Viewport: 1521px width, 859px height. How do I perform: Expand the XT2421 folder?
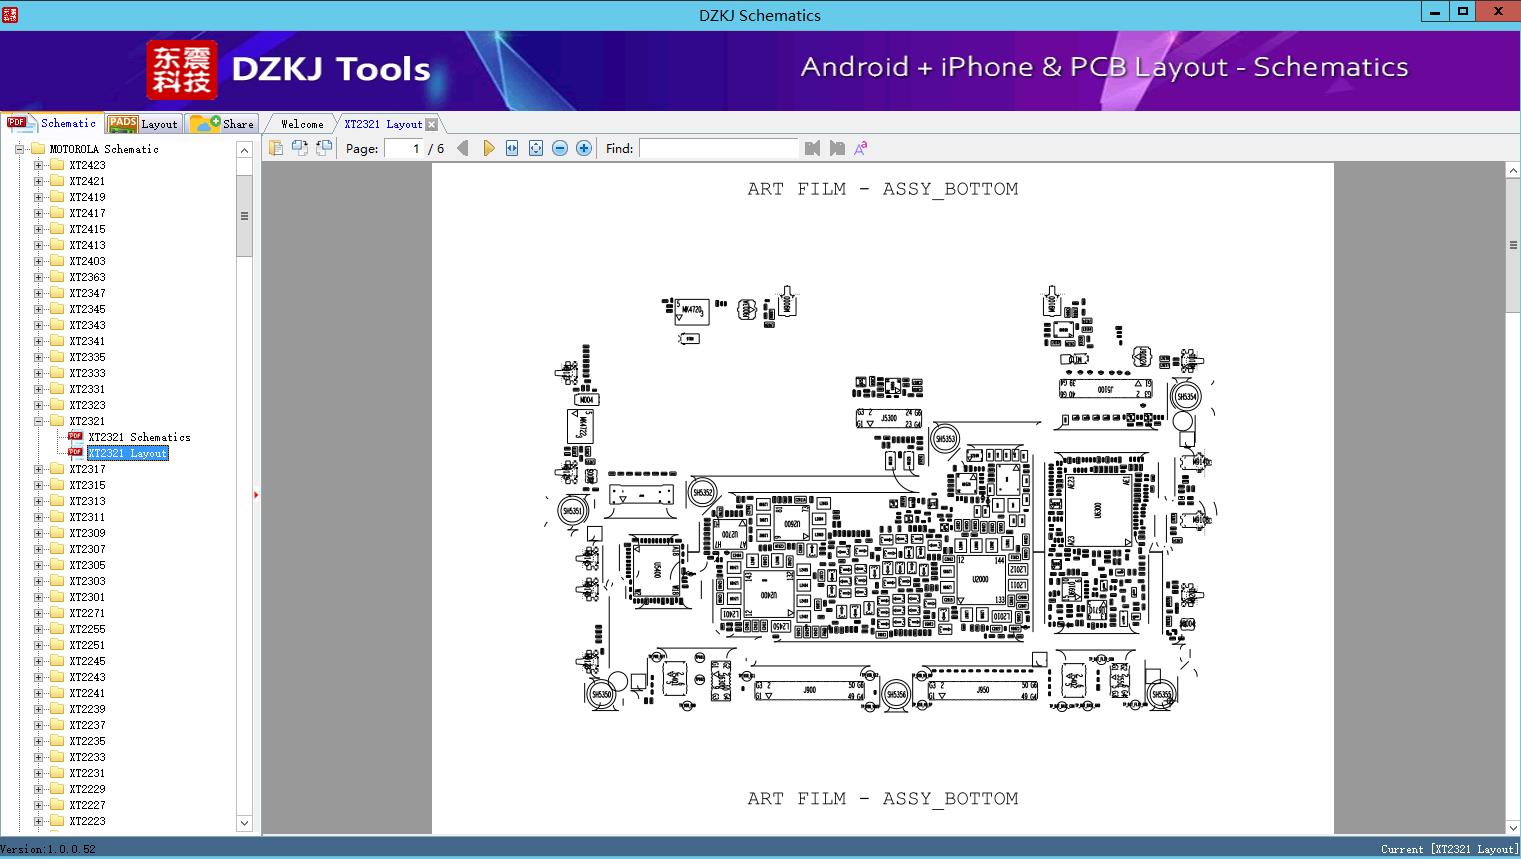point(39,181)
